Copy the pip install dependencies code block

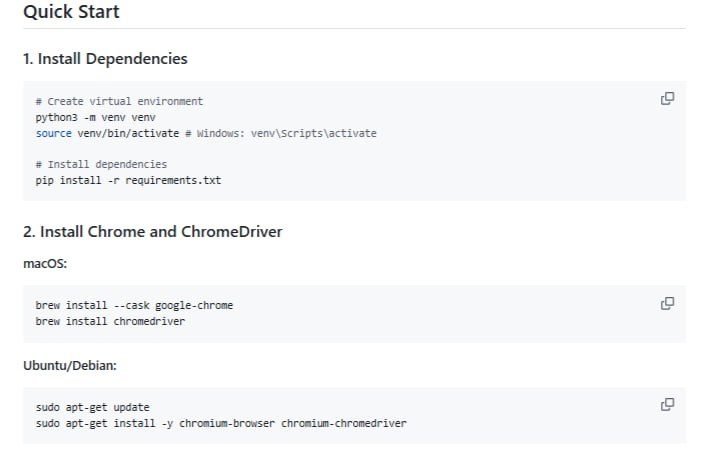(667, 99)
